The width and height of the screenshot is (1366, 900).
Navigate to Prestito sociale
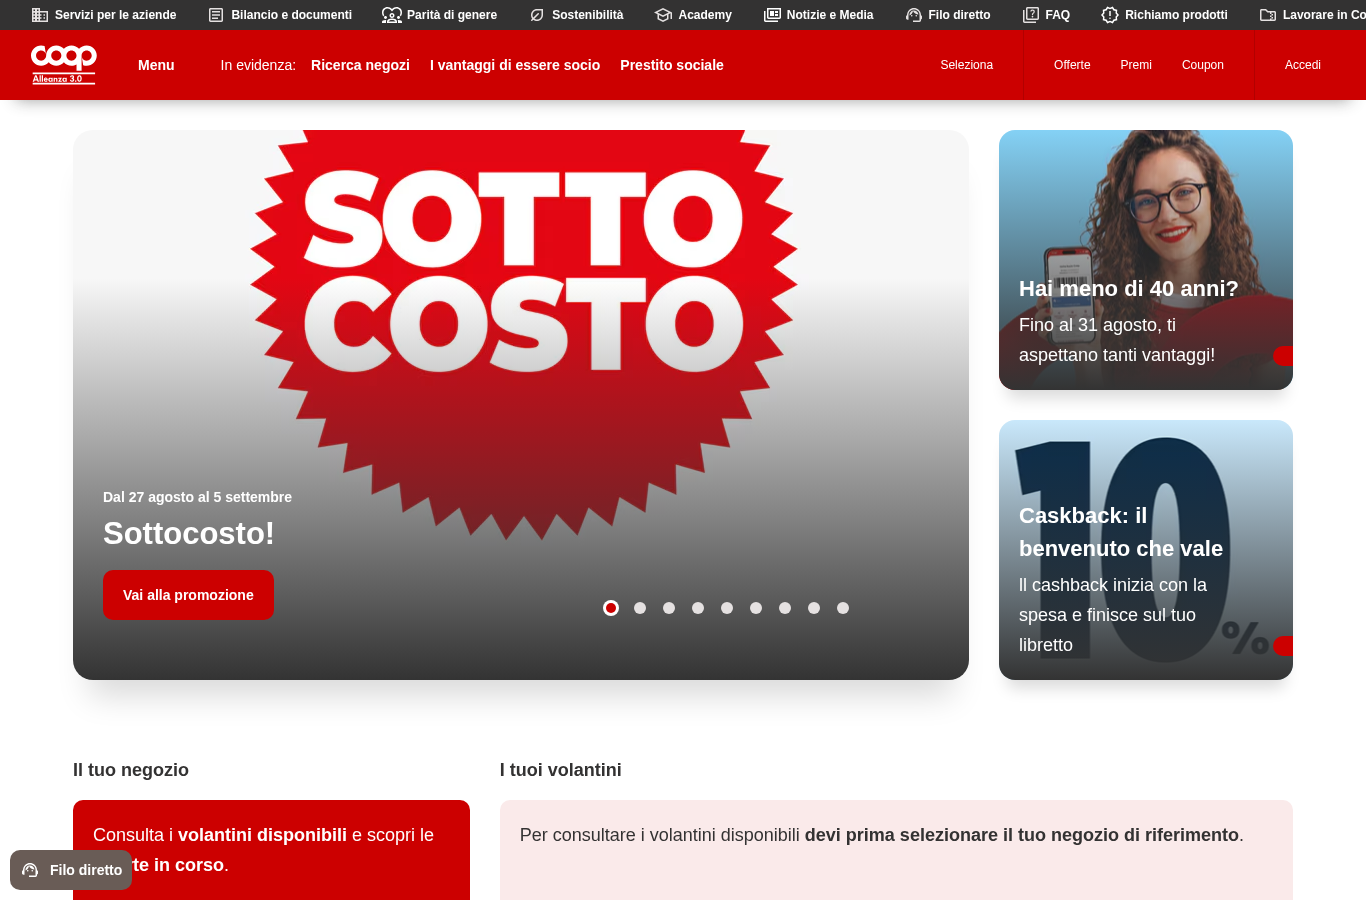tap(672, 65)
